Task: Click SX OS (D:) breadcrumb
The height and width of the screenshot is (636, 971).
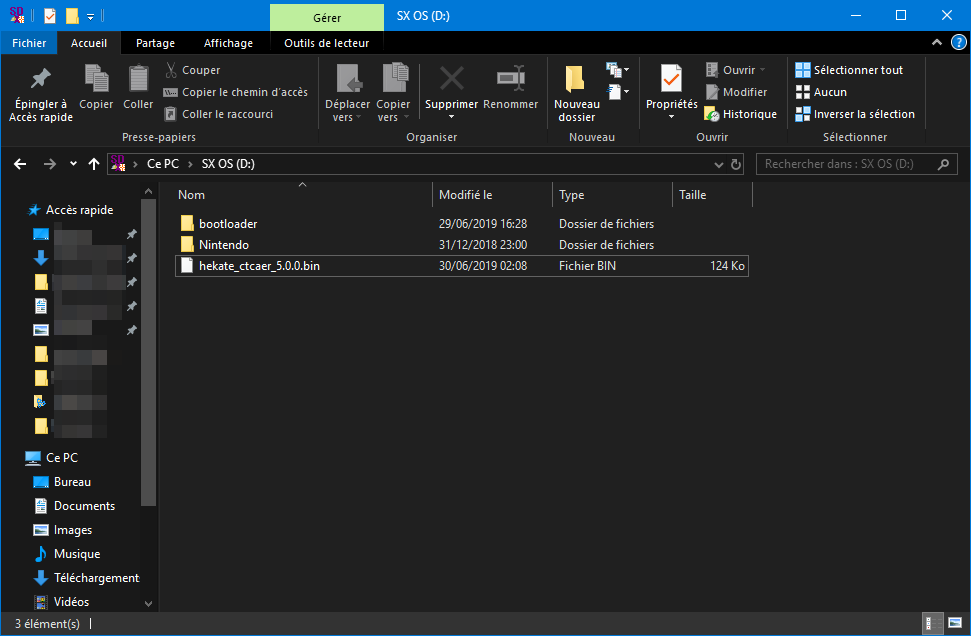Action: click(228, 164)
